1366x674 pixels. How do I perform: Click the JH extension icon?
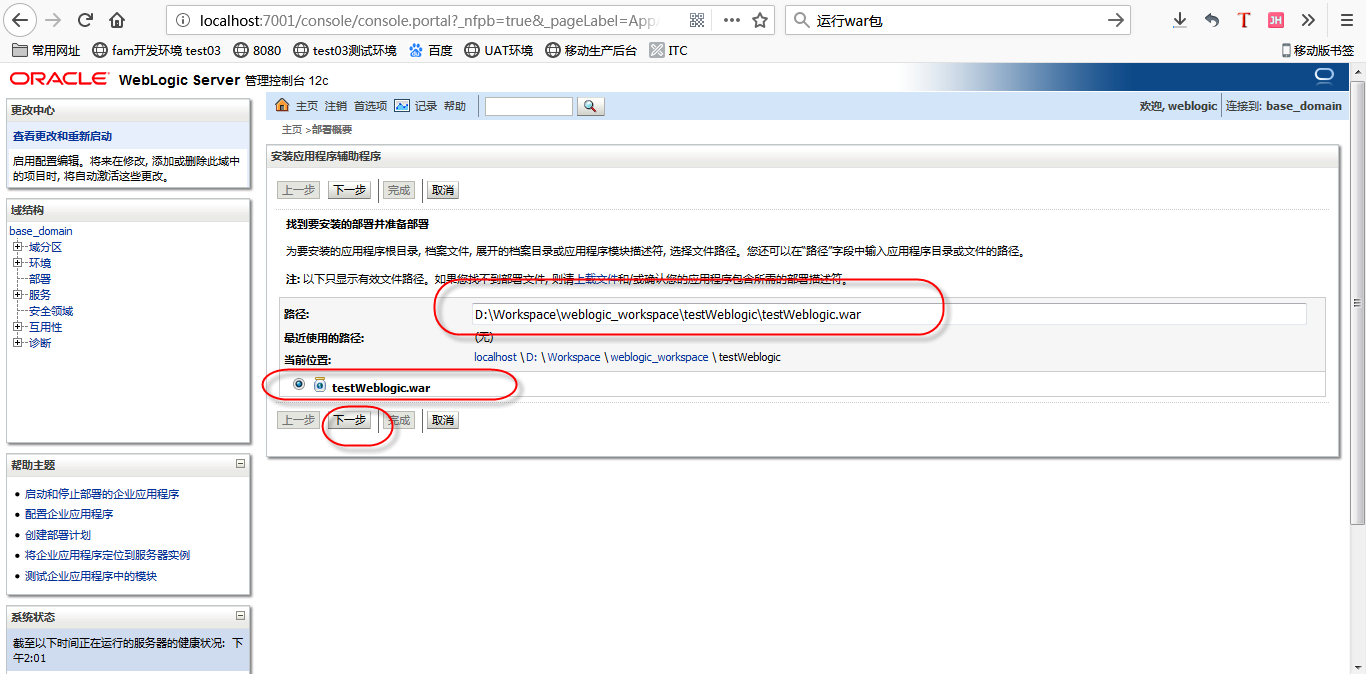tap(1276, 20)
